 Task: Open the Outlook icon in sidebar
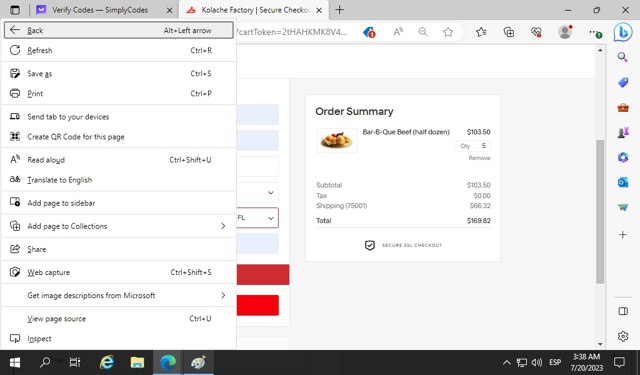pyautogui.click(x=622, y=182)
